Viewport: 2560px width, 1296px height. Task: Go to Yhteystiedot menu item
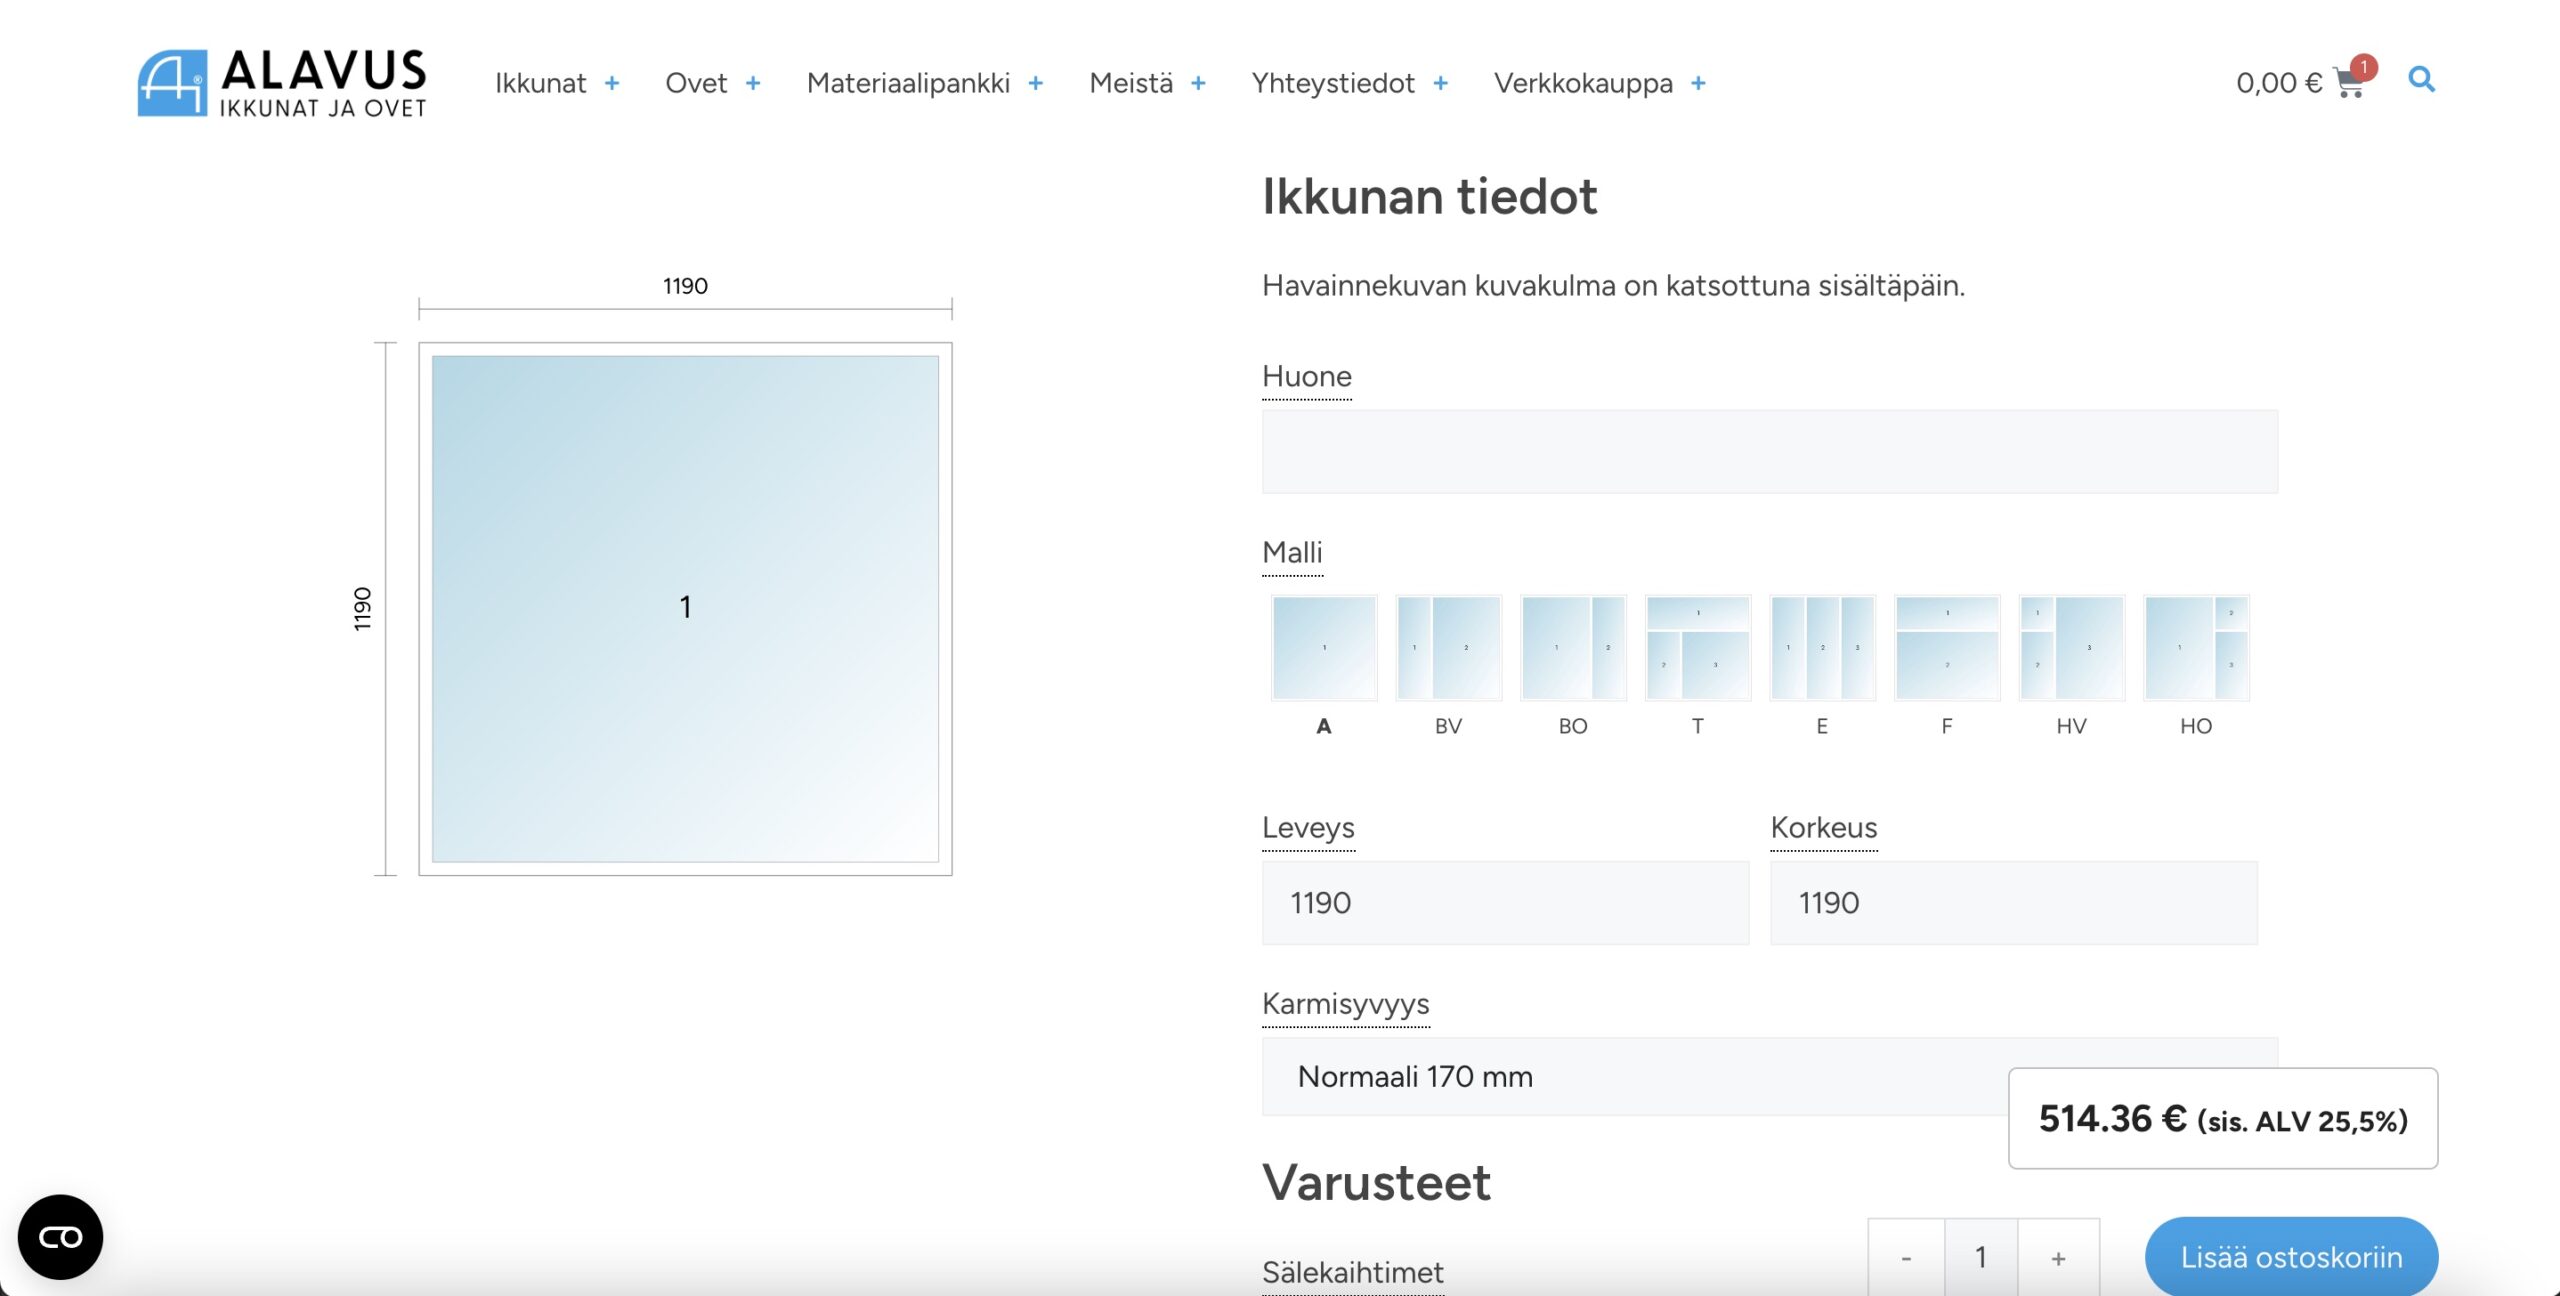click(1333, 83)
